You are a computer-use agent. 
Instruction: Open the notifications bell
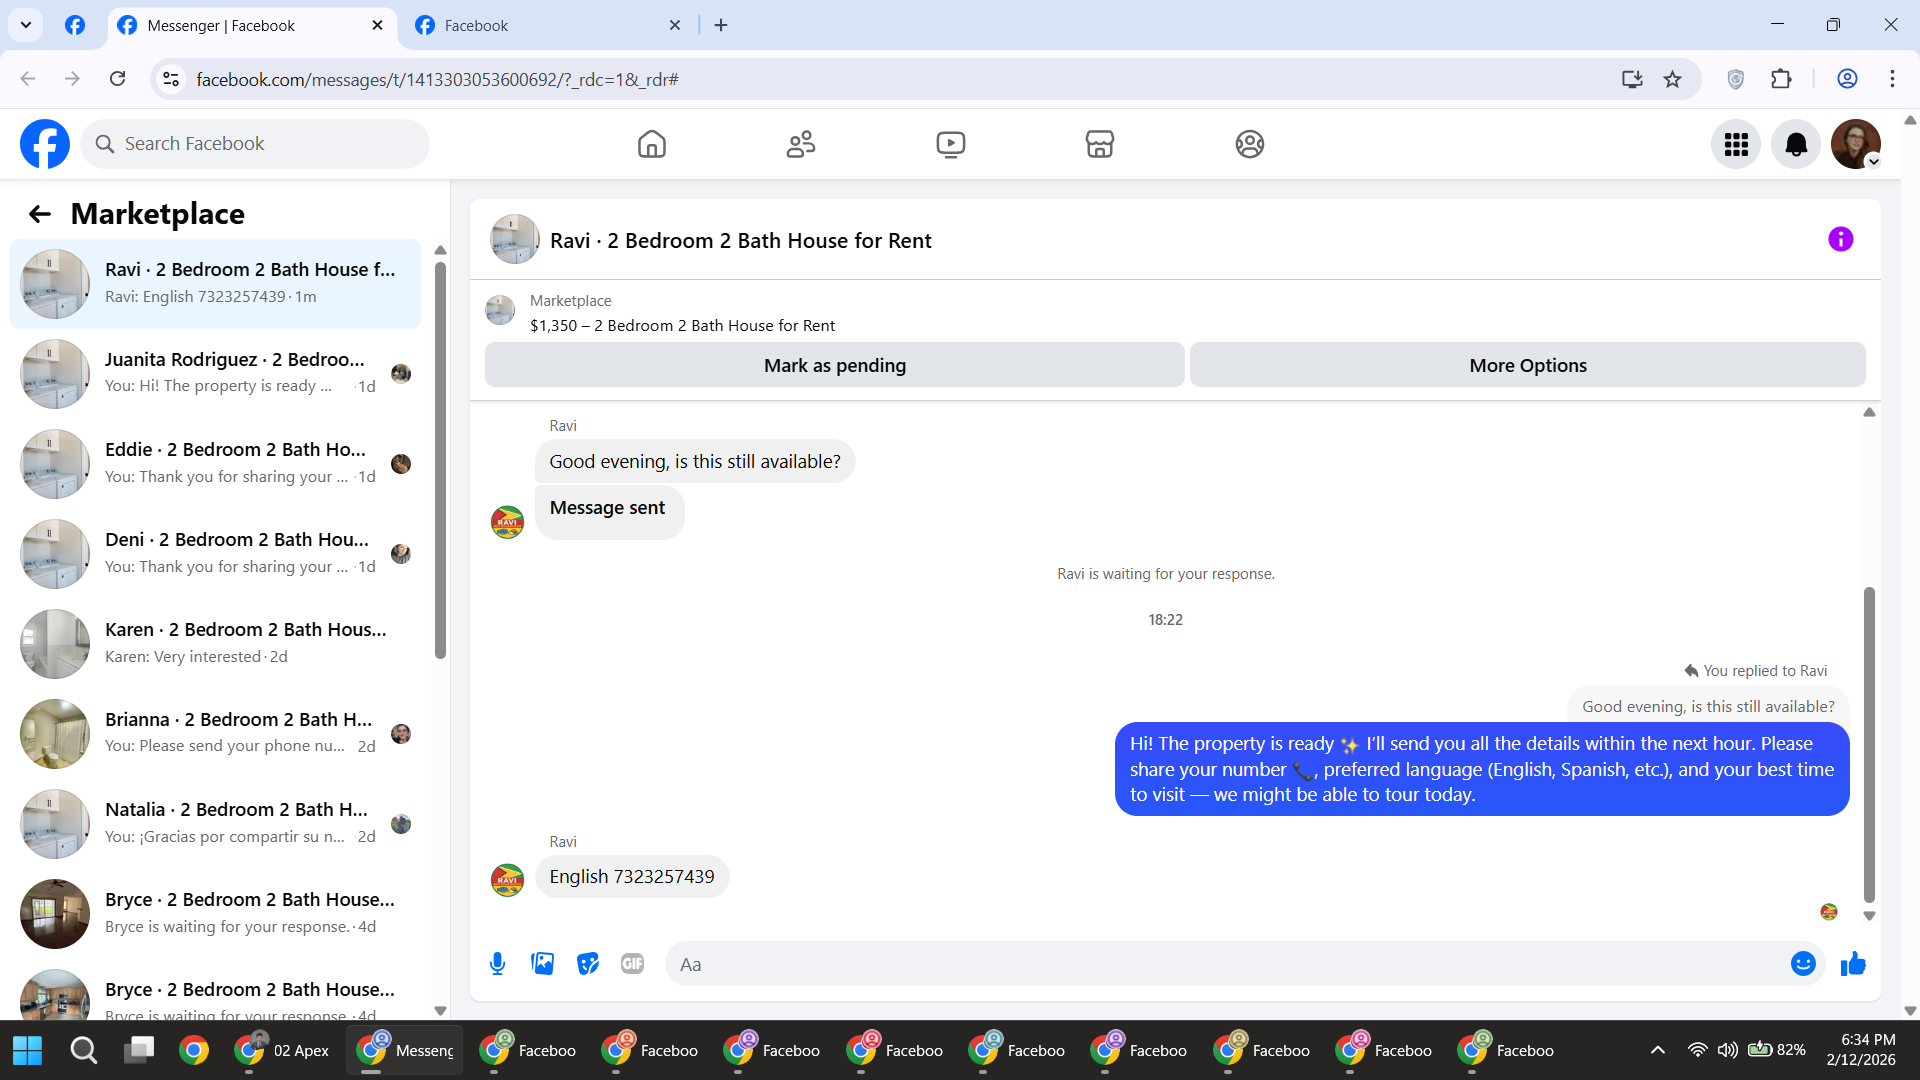(1796, 144)
